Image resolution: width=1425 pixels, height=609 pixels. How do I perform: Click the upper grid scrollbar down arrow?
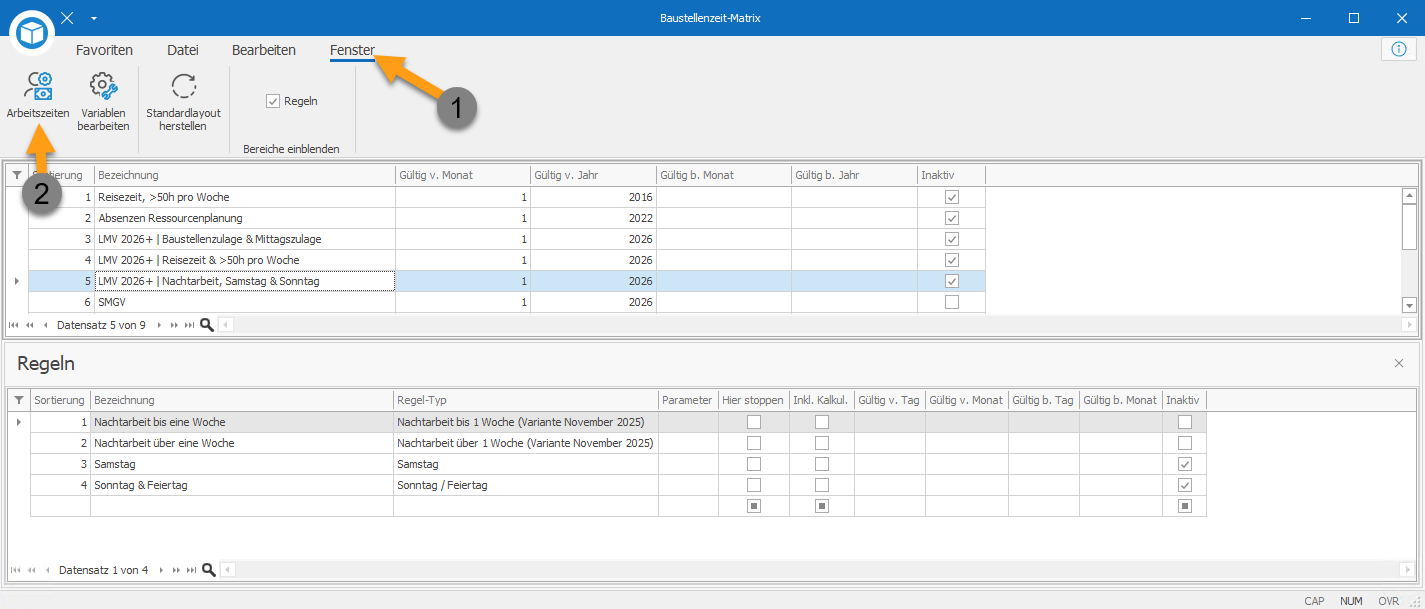pyautogui.click(x=1410, y=305)
